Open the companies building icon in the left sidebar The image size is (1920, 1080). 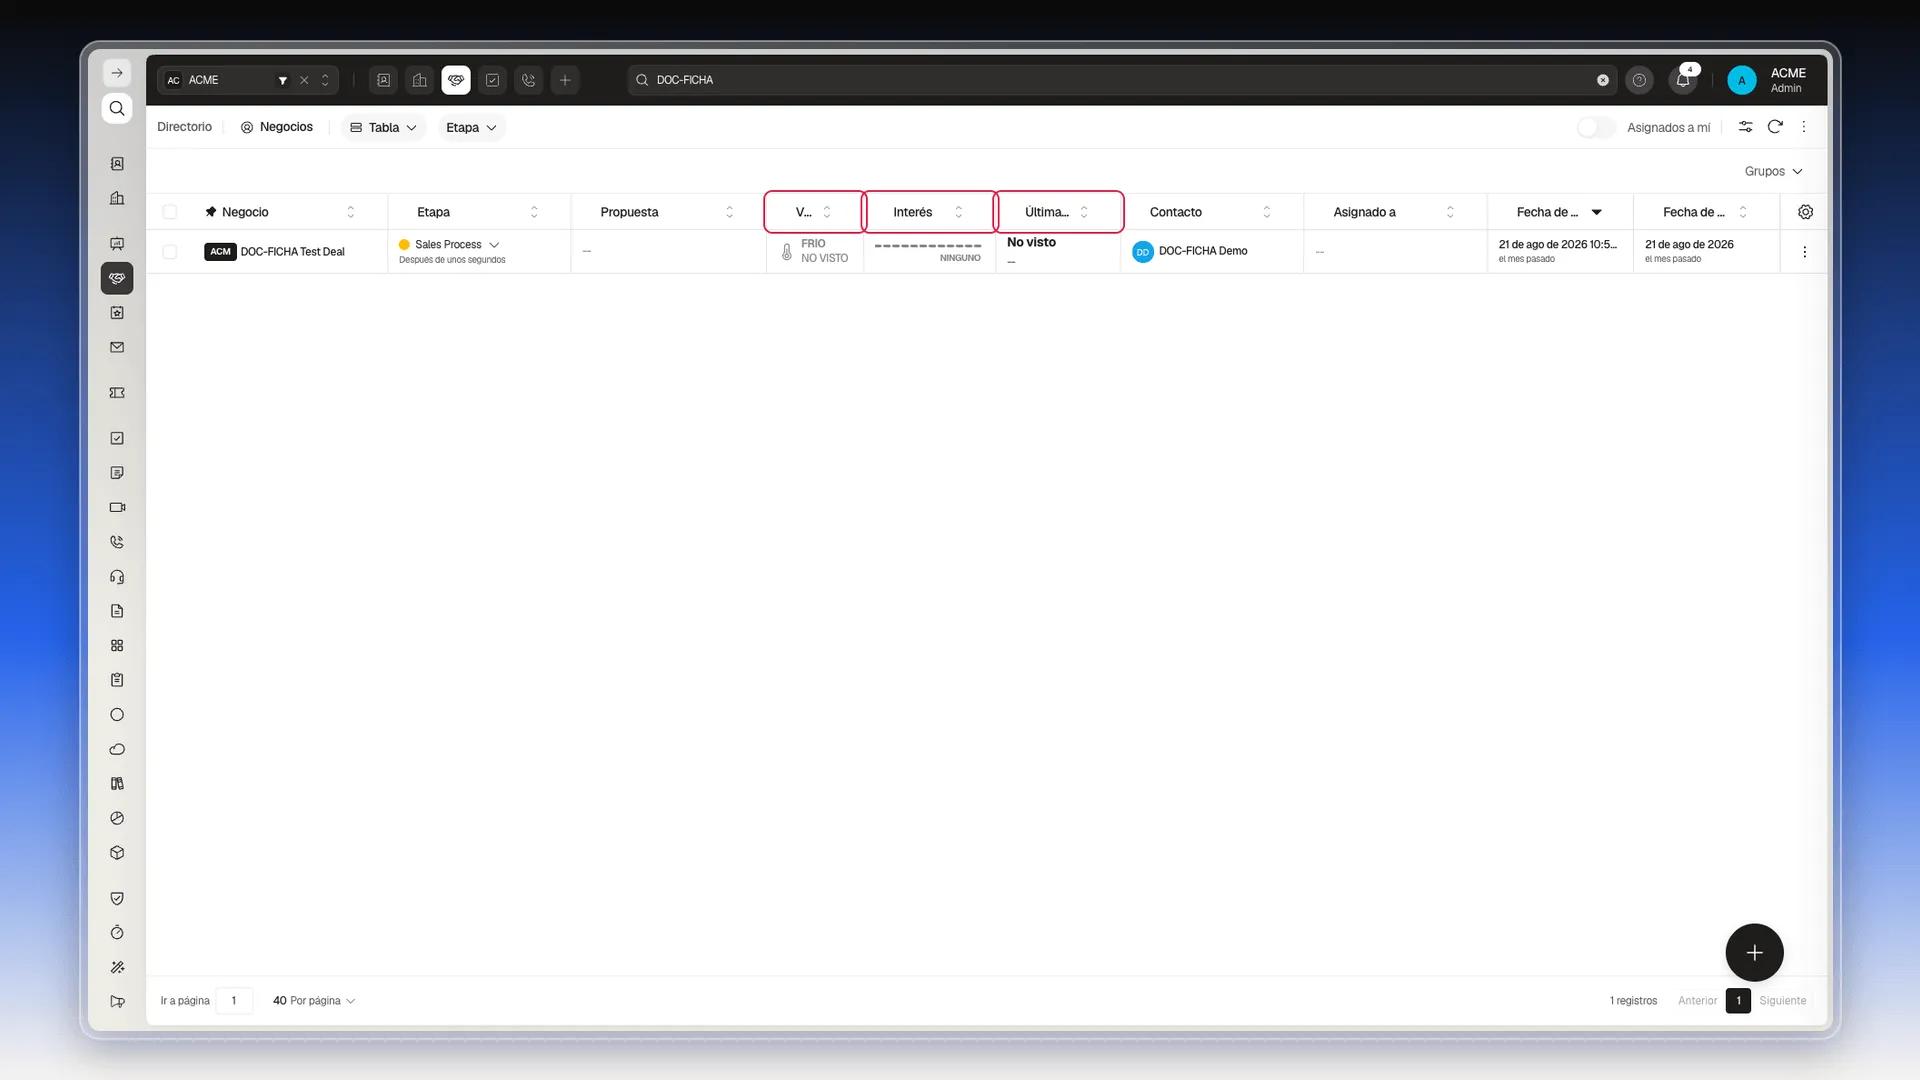117,198
